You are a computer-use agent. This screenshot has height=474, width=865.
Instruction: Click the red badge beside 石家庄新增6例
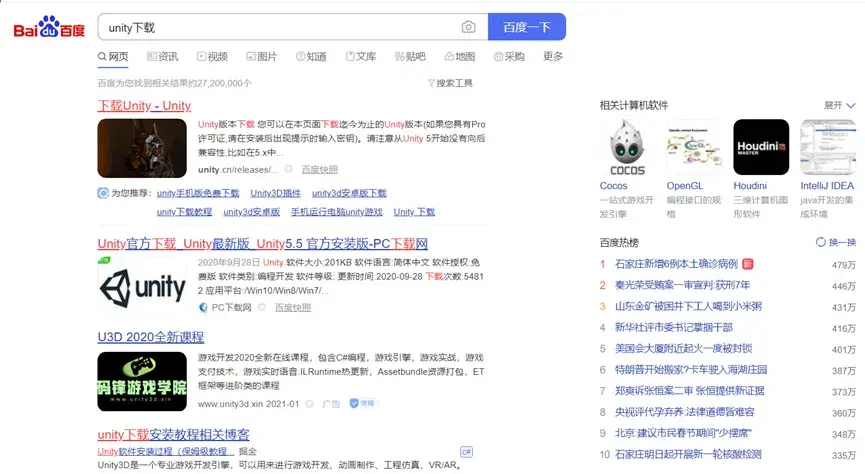(x=747, y=264)
